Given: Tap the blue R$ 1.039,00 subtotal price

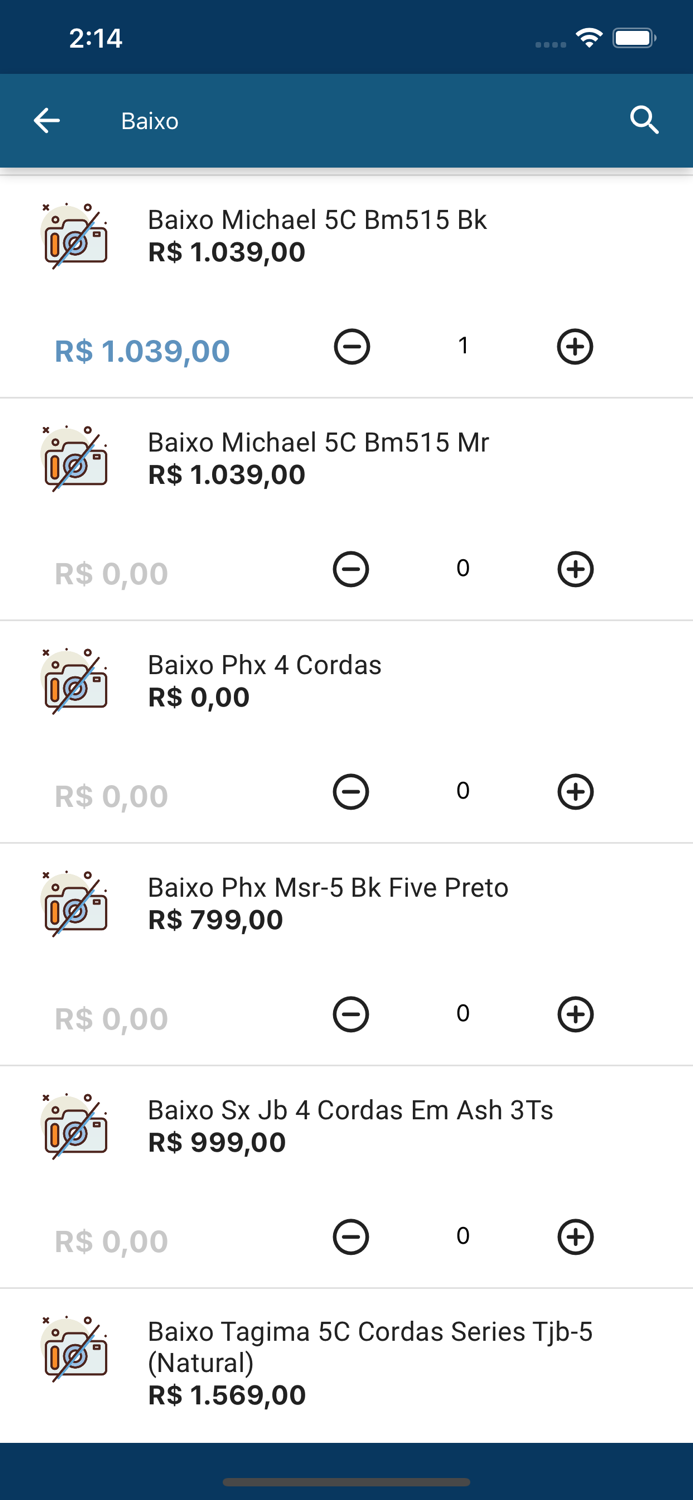Looking at the screenshot, I should [141, 351].
